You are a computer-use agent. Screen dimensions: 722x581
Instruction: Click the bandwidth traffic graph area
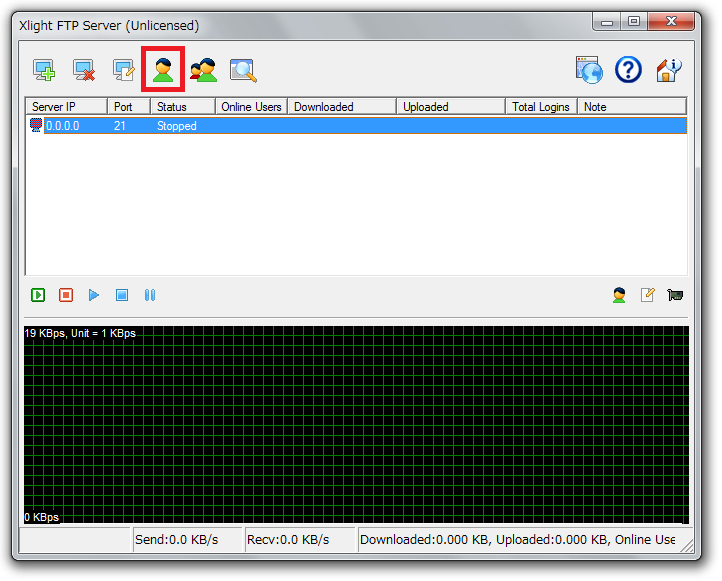click(x=356, y=424)
